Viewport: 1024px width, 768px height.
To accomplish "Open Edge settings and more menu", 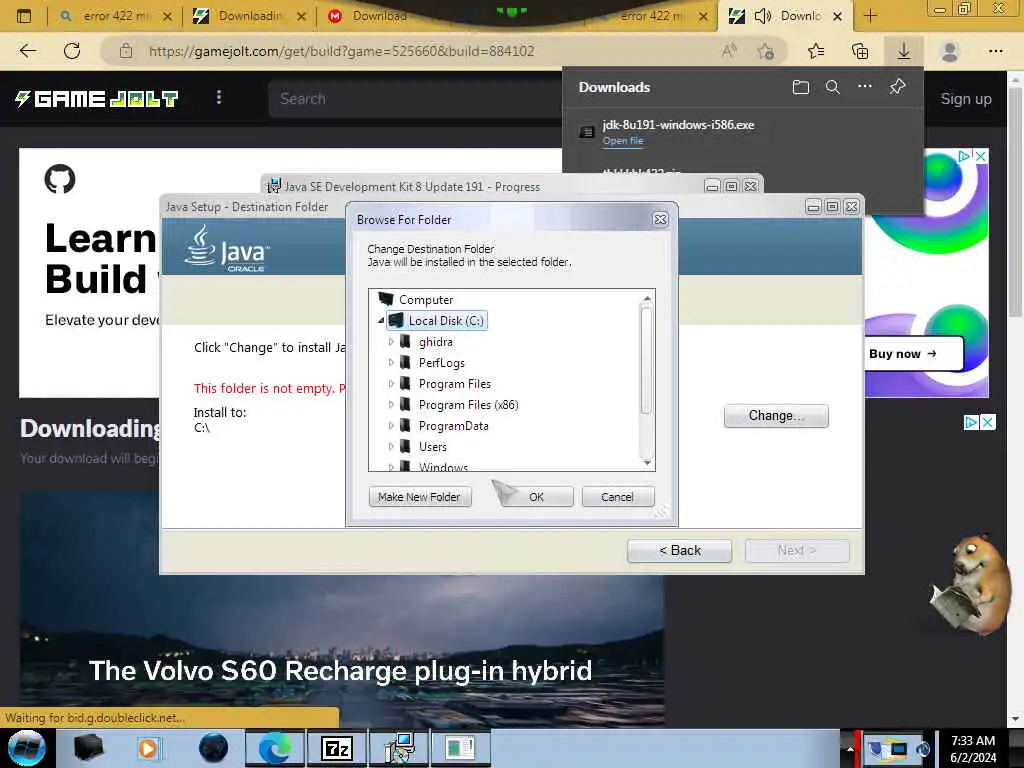I will (995, 51).
